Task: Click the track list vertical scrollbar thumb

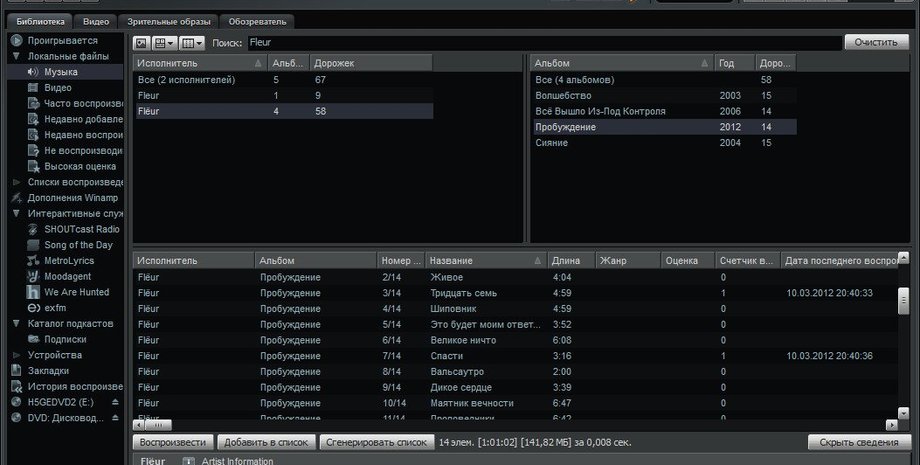Action: coord(903,299)
